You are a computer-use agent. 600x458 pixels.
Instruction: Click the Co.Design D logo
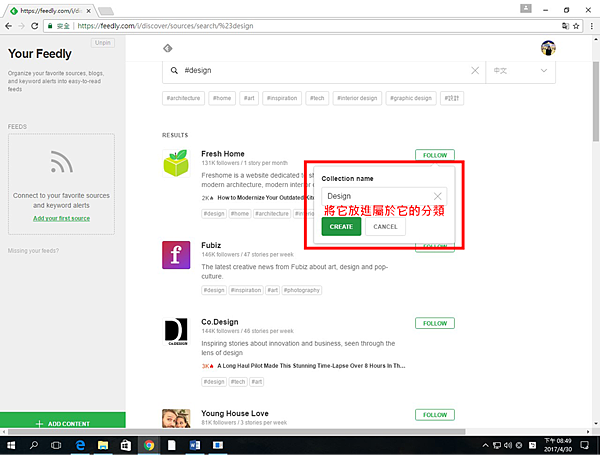click(x=176, y=331)
